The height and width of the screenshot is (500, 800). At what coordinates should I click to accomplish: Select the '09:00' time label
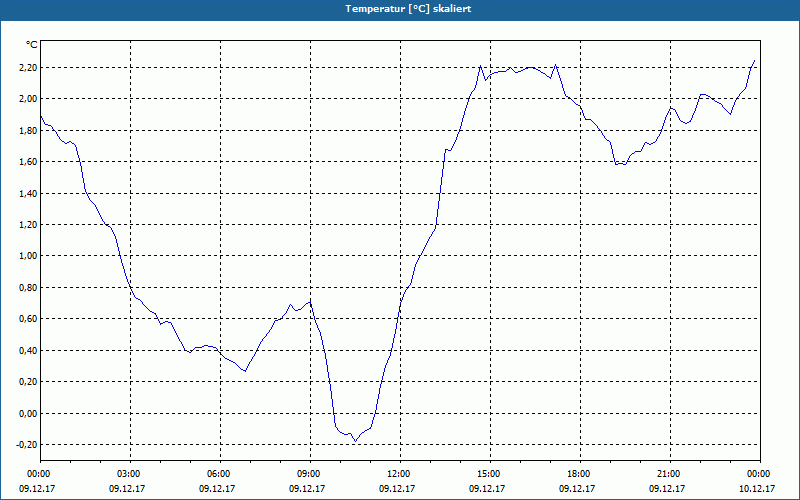310,474
